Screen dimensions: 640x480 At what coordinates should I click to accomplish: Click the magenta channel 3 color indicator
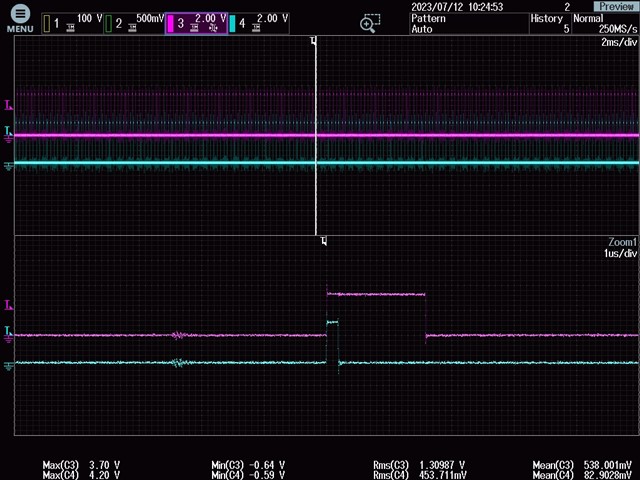click(171, 24)
